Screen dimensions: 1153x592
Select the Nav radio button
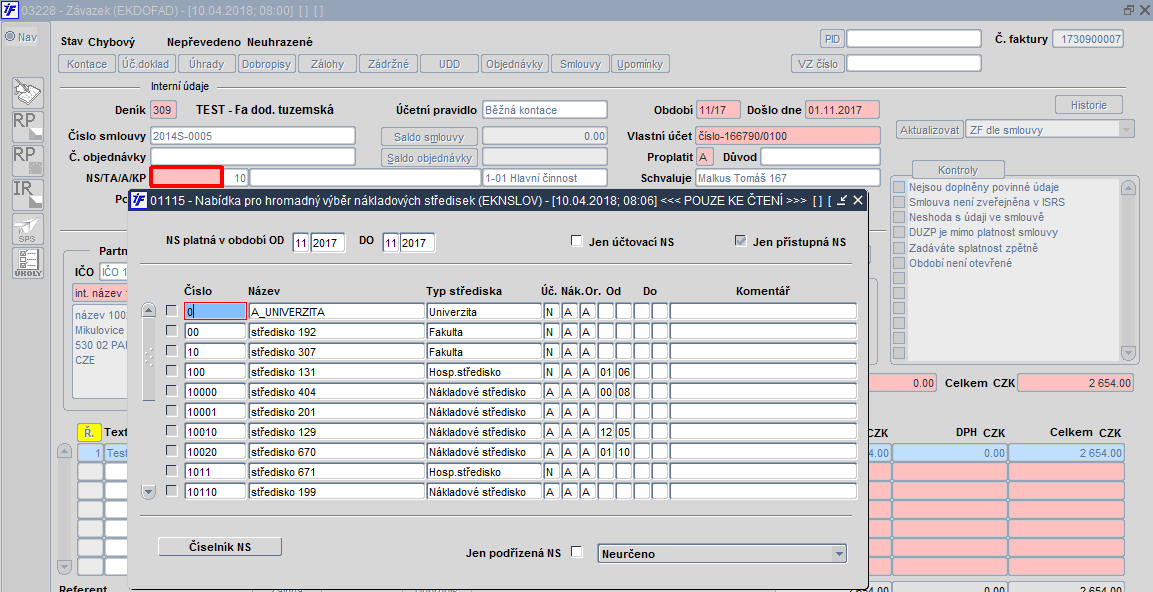tap(10, 37)
